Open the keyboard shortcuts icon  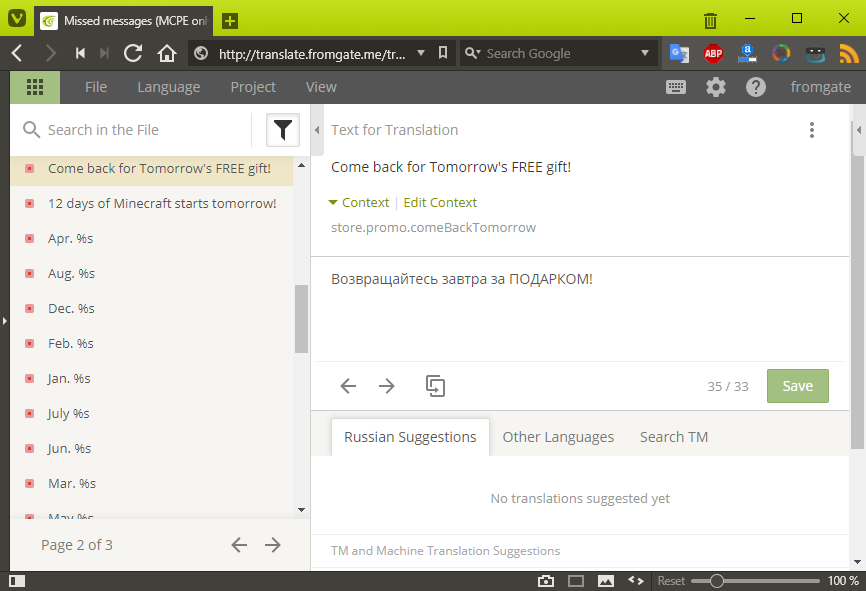(x=676, y=87)
